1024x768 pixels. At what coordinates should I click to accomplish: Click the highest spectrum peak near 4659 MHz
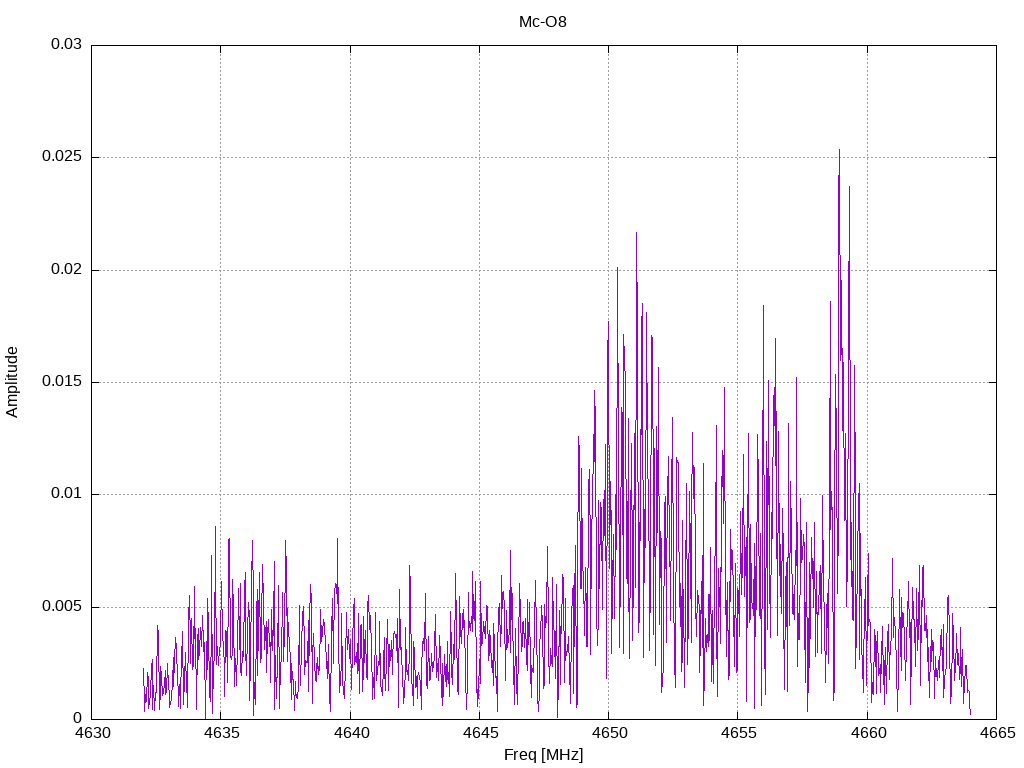pyautogui.click(x=839, y=150)
